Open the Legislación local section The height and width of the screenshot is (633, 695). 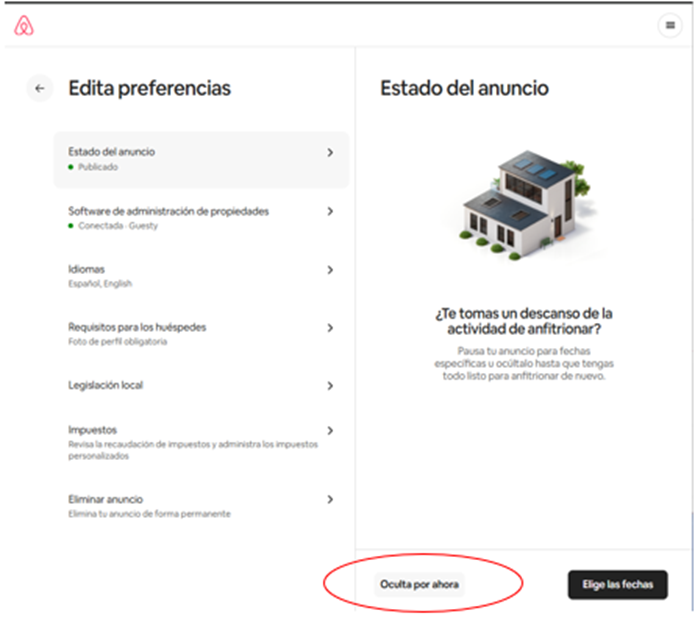(x=202, y=386)
